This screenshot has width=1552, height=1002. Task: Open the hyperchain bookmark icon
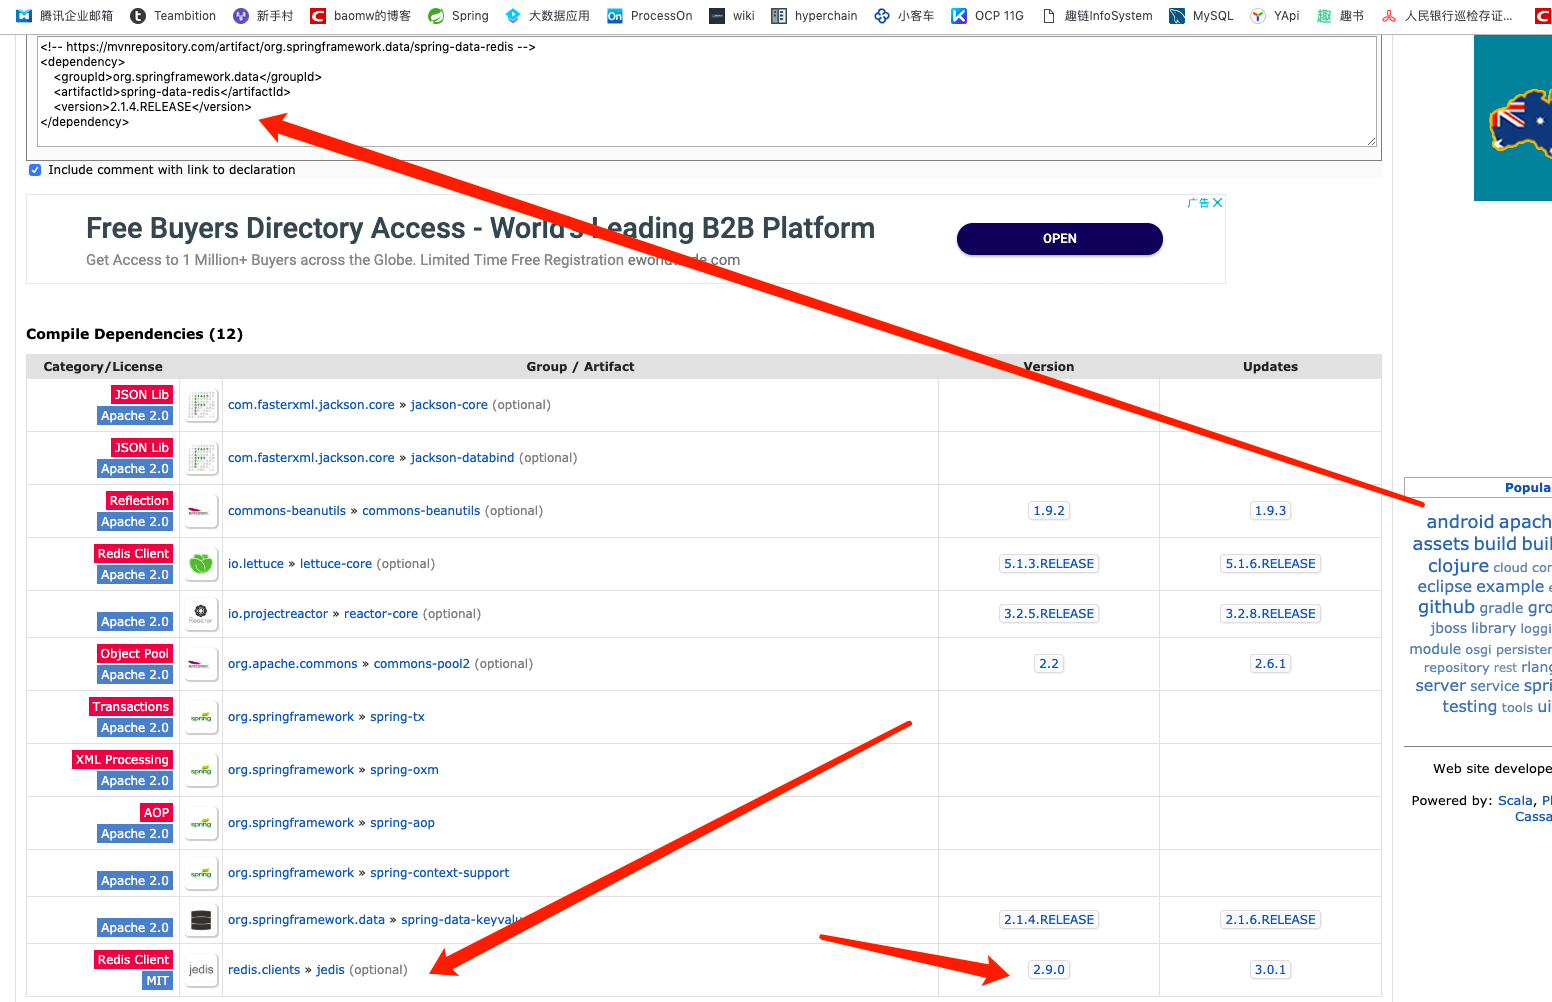click(x=779, y=16)
